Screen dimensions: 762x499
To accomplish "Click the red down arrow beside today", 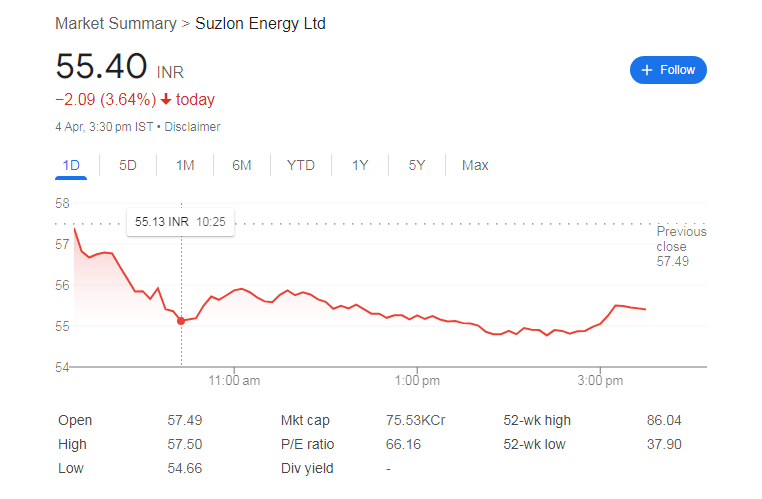I will tap(166, 99).
